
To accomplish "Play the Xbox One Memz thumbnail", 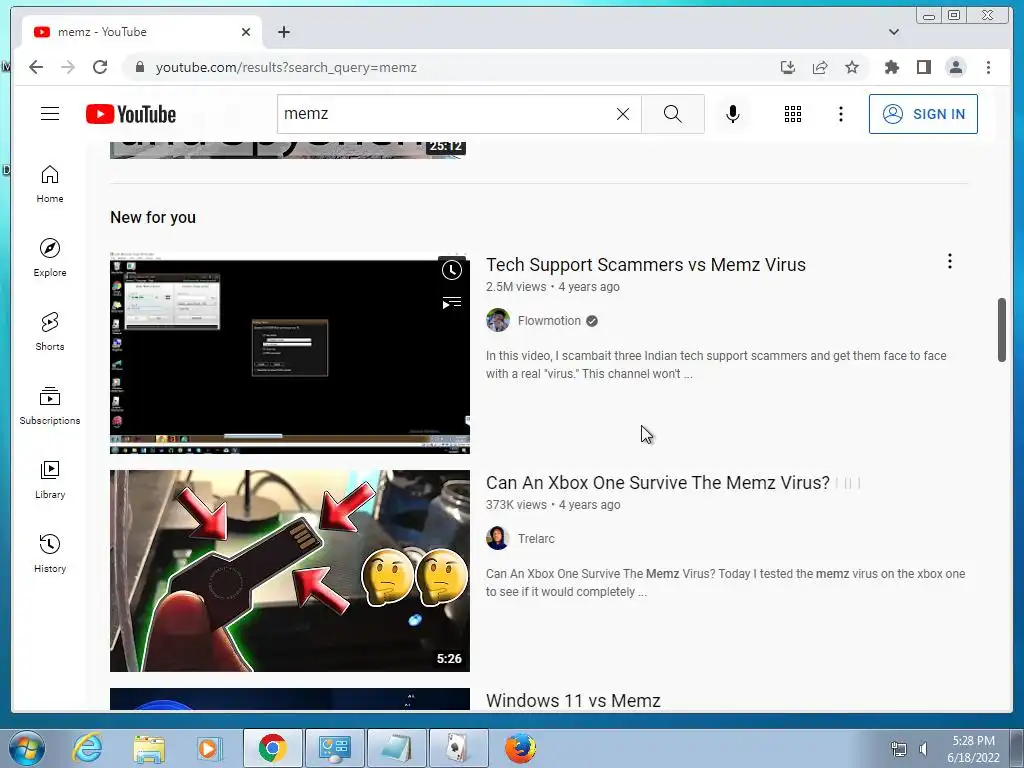I will coord(289,571).
